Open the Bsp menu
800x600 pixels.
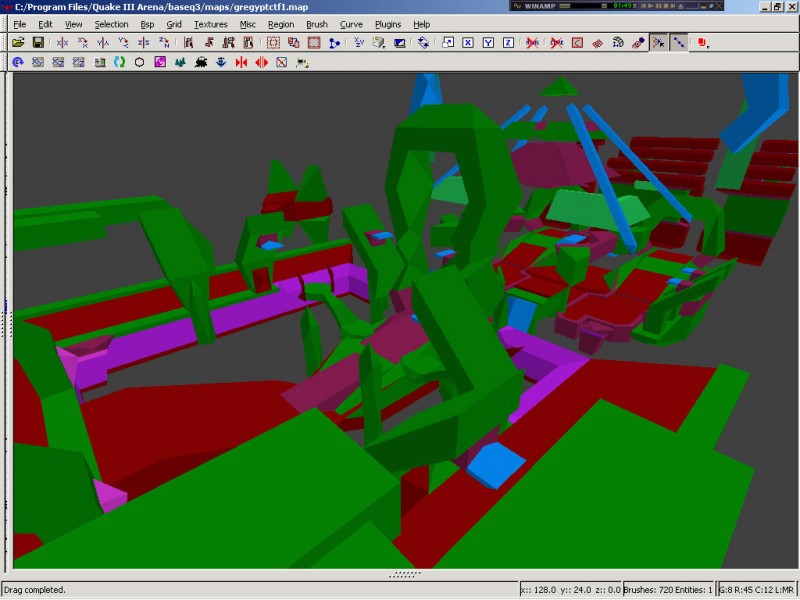[x=147, y=24]
